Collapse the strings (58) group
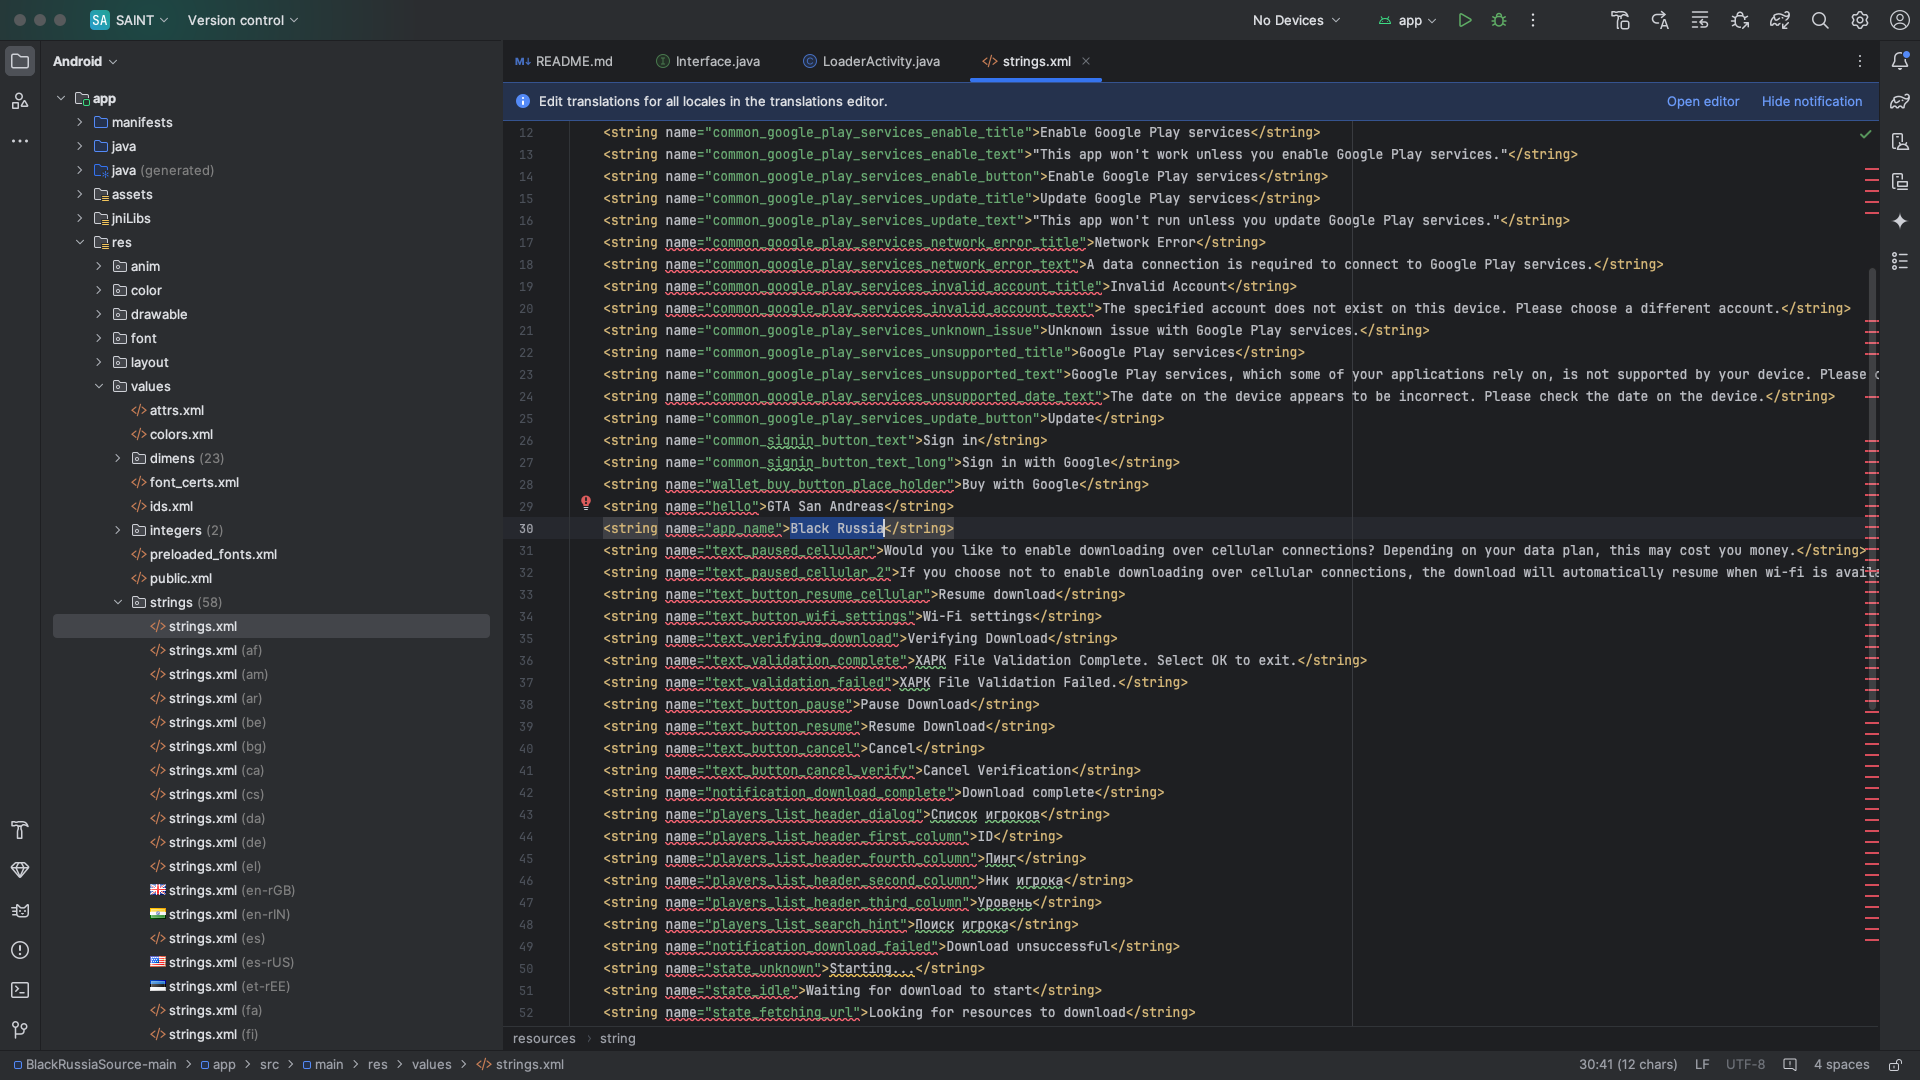The height and width of the screenshot is (1080, 1920). (118, 602)
